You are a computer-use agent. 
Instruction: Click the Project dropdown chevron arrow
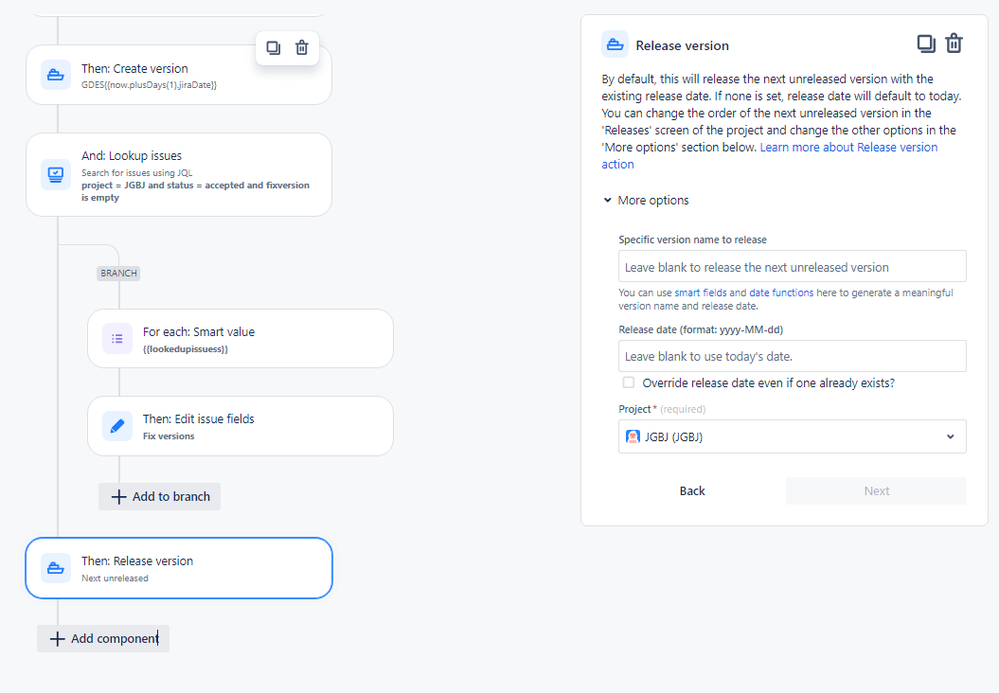pyautogui.click(x=950, y=437)
